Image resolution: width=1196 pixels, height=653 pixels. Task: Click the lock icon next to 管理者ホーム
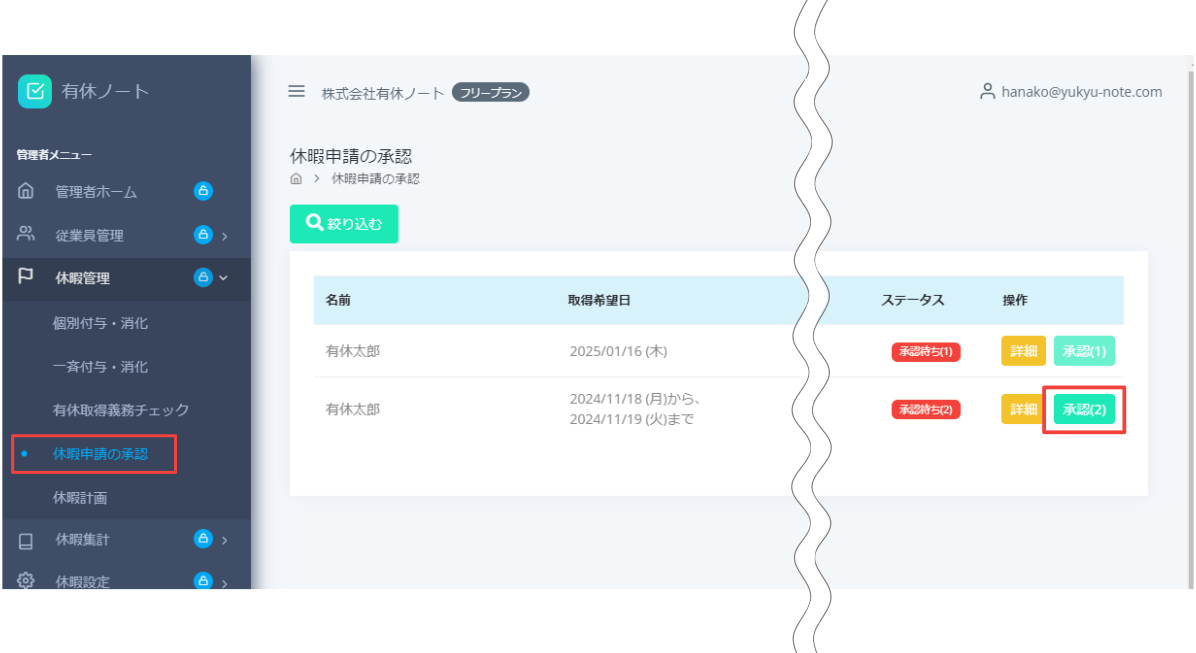tap(202, 190)
